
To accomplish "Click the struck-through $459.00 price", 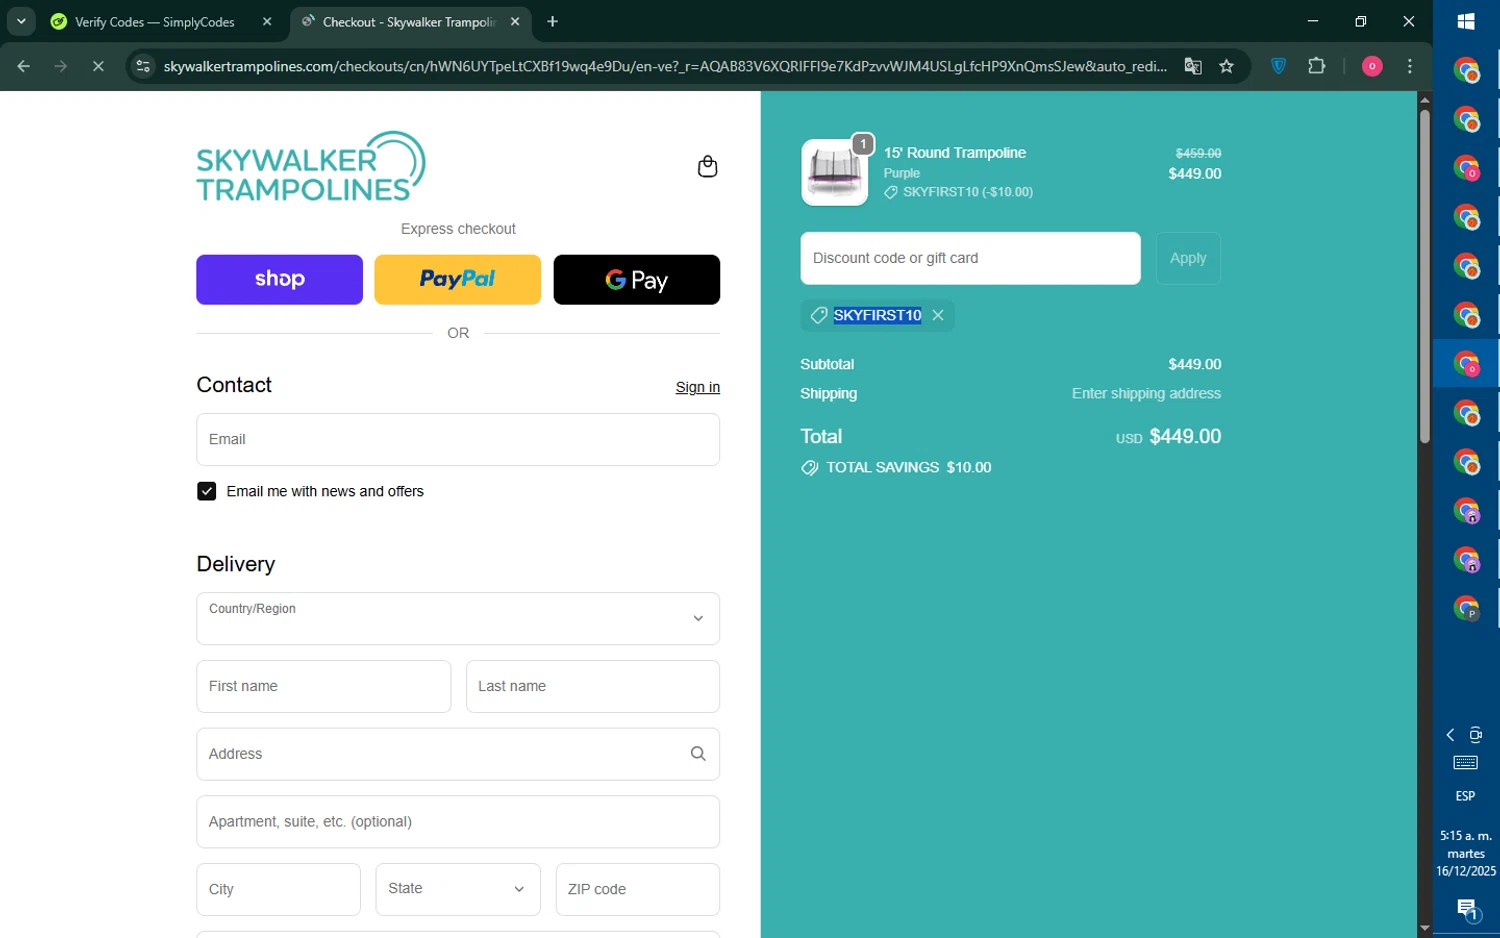I will [1198, 153].
